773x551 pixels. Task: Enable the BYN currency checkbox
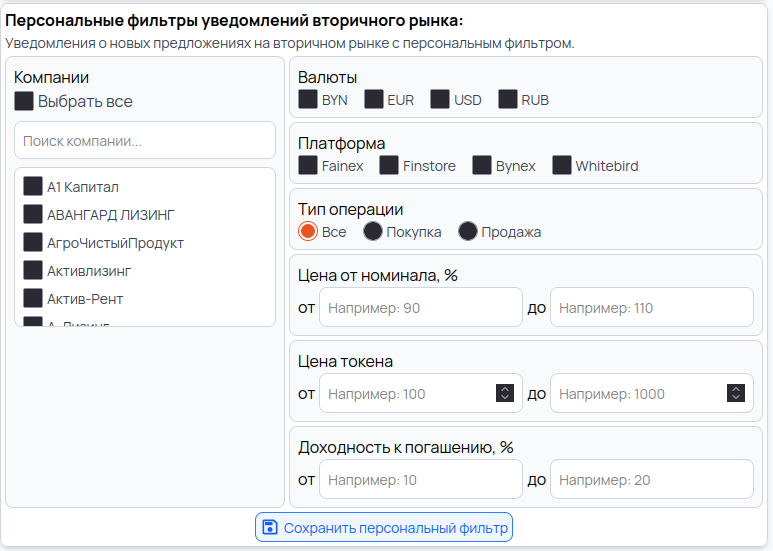(308, 99)
